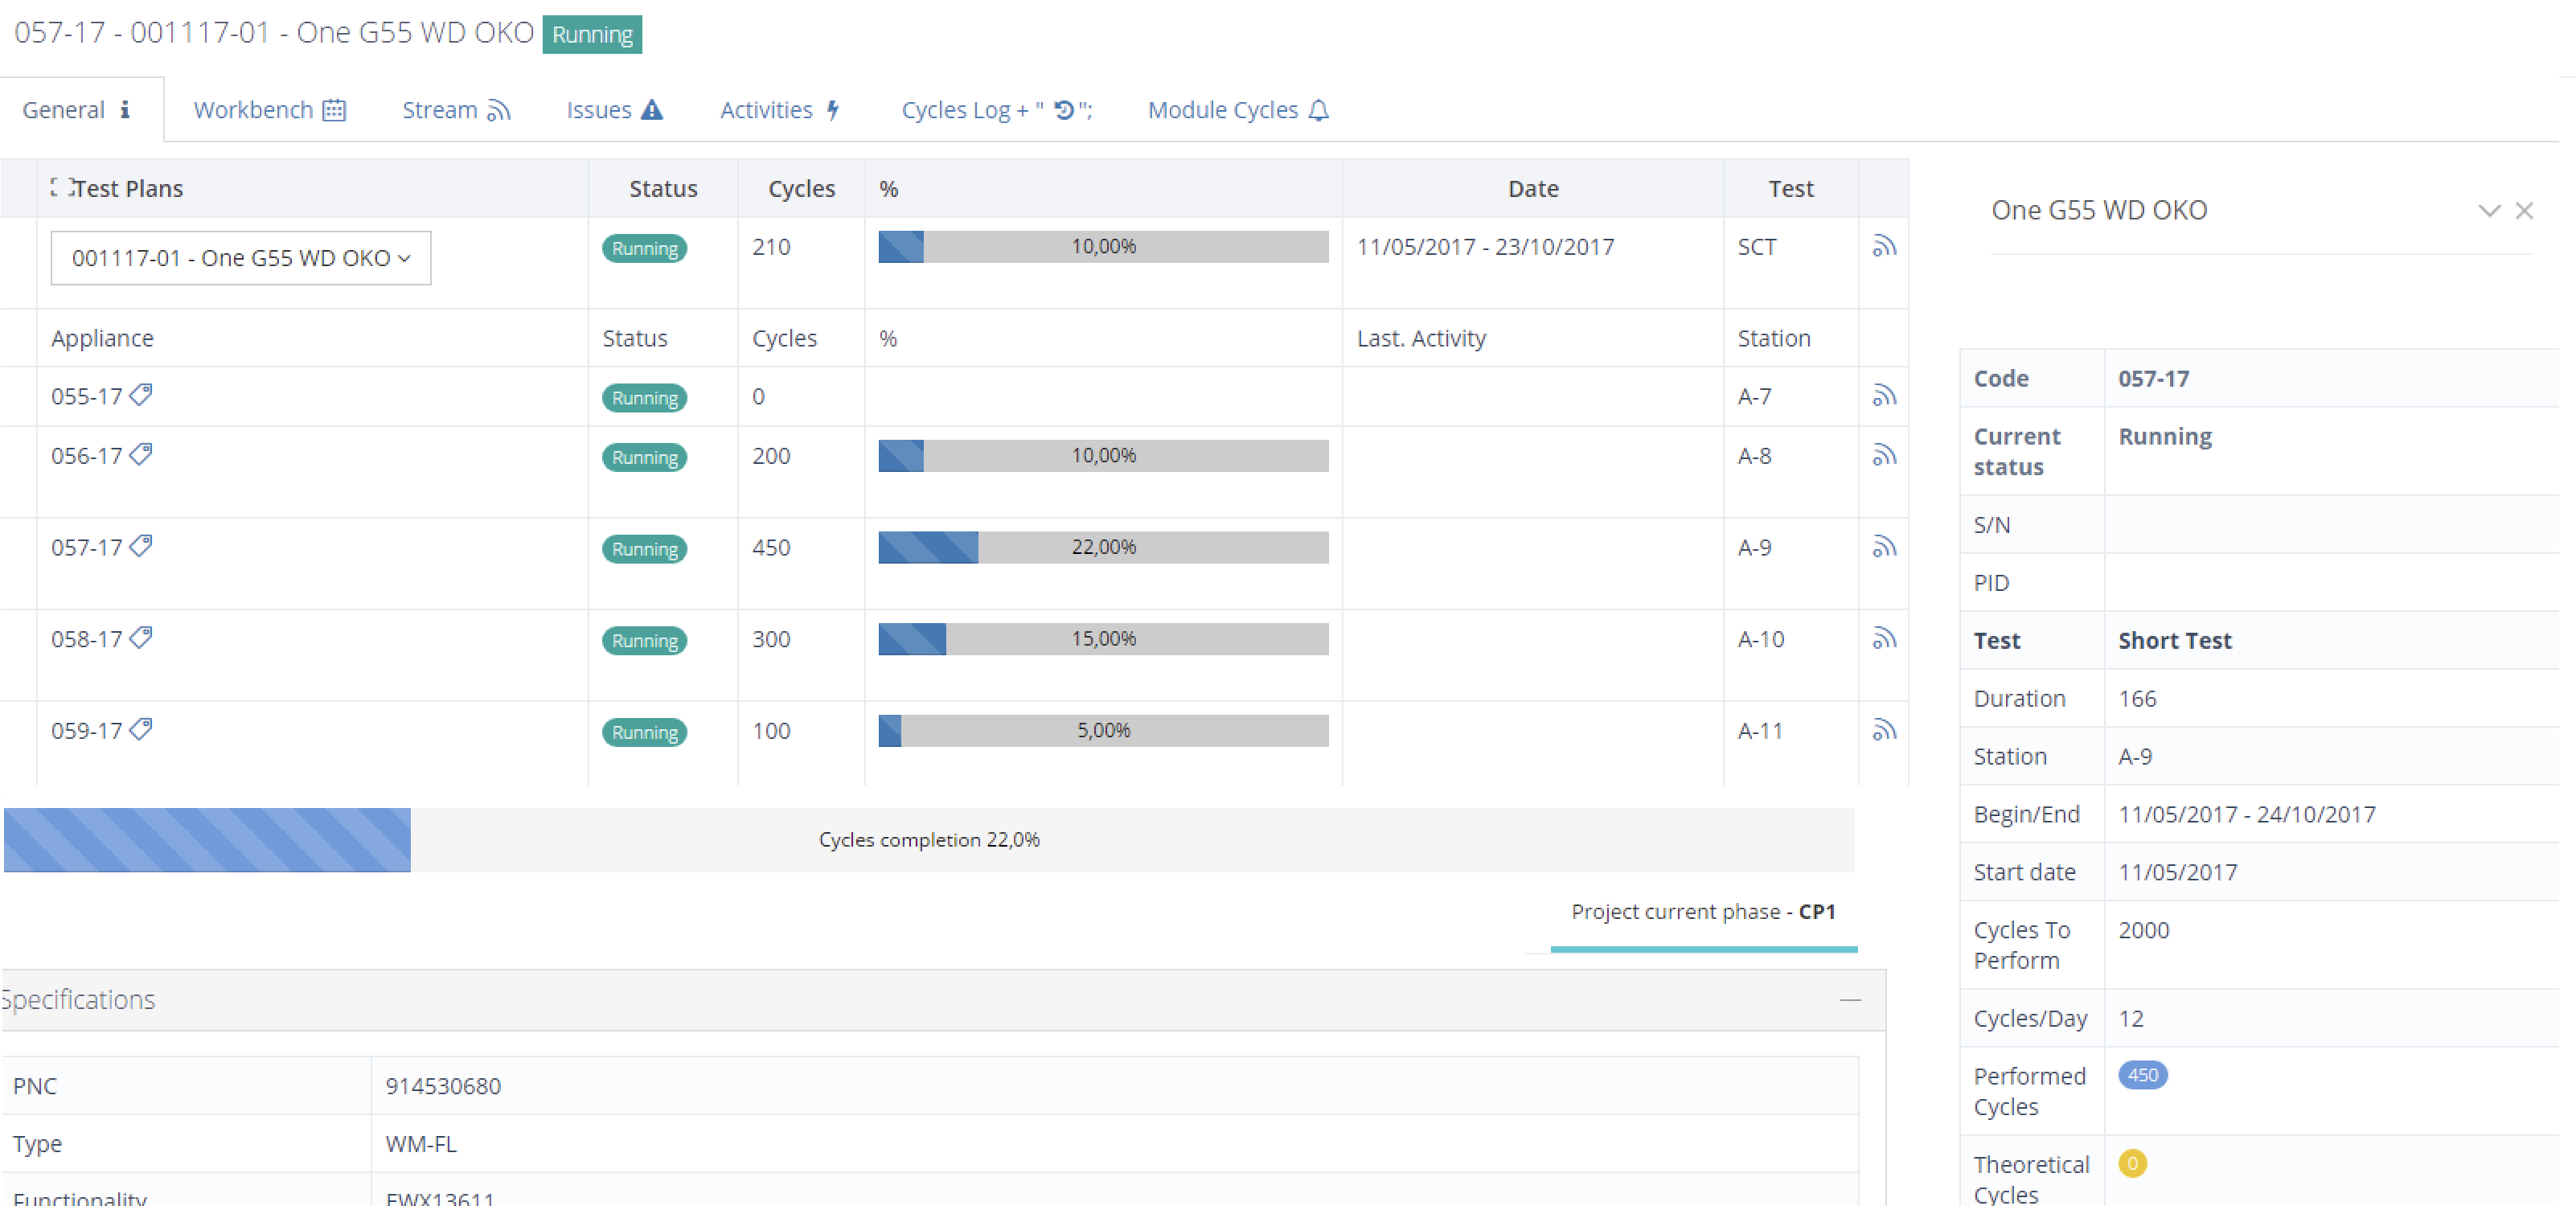Click the stream icon in the 057-17 row
The image size is (2576, 1206).
(1884, 547)
